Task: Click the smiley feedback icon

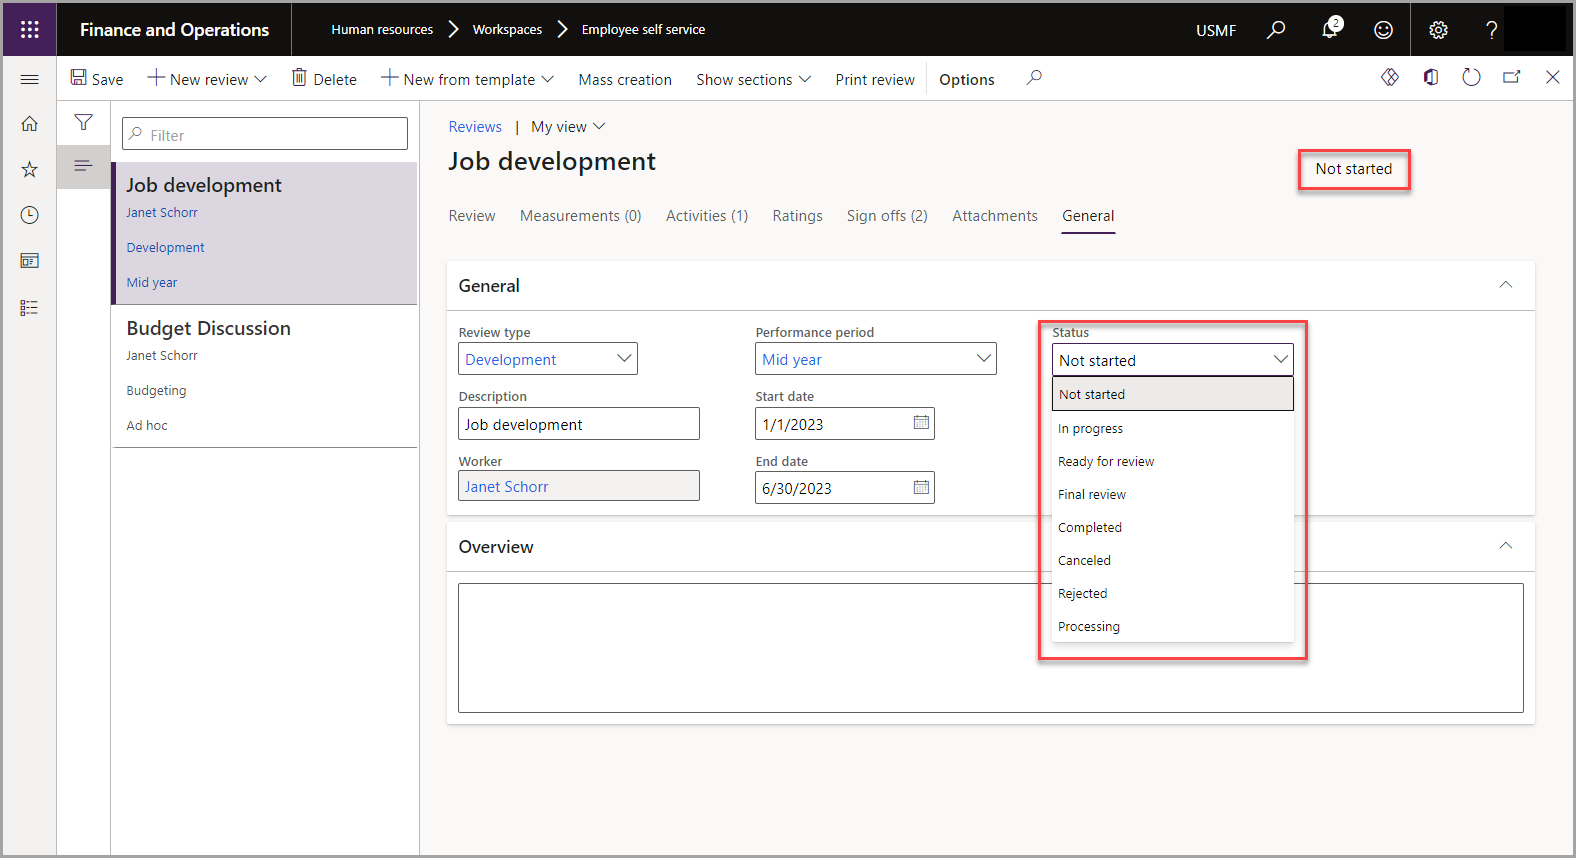Action: coord(1383,30)
